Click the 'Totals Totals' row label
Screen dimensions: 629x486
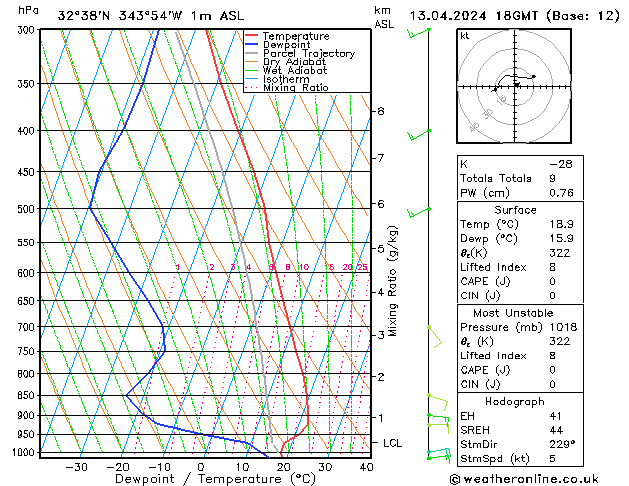tap(495, 178)
